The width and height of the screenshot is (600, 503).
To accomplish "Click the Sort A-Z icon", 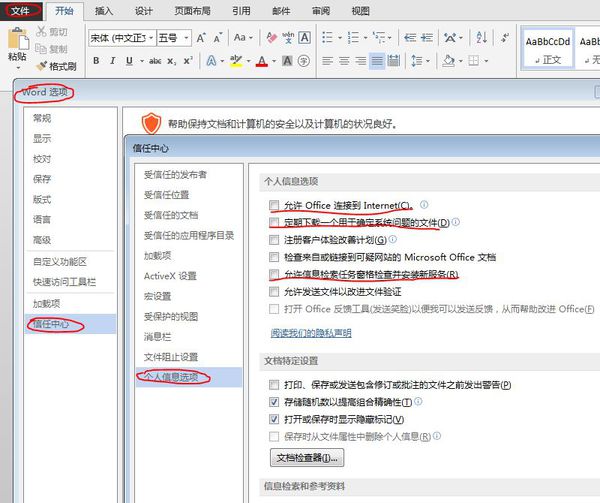I will [481, 37].
